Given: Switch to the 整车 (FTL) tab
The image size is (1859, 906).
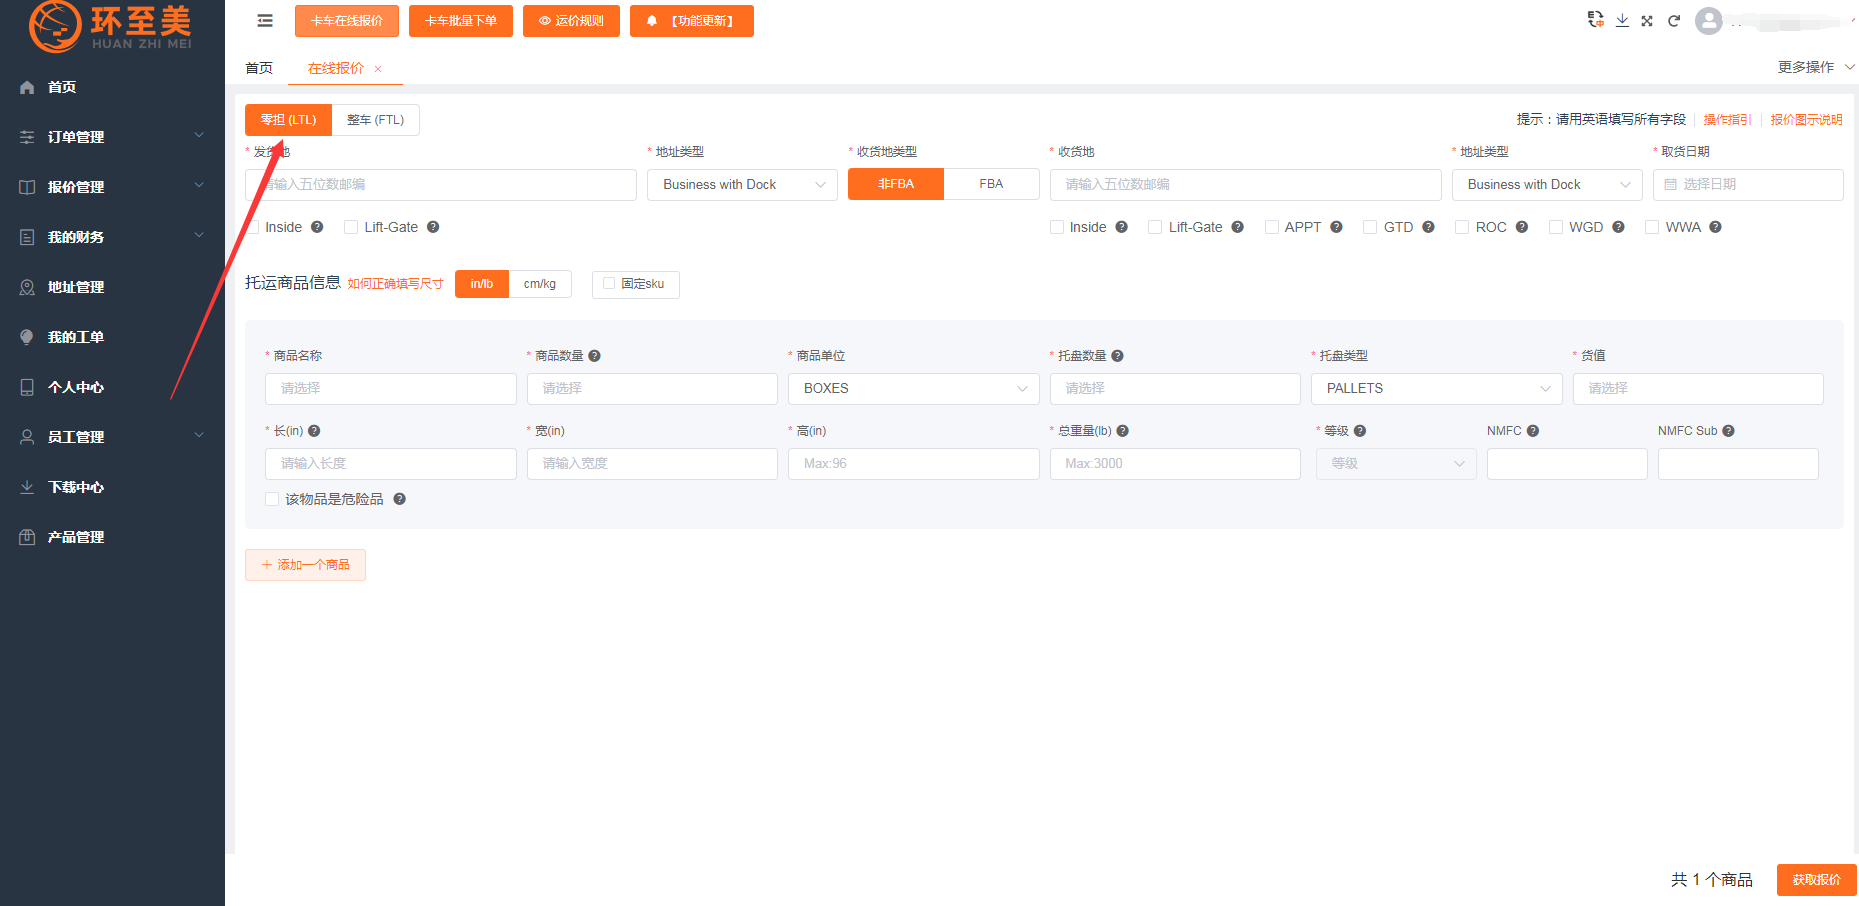Looking at the screenshot, I should [375, 120].
